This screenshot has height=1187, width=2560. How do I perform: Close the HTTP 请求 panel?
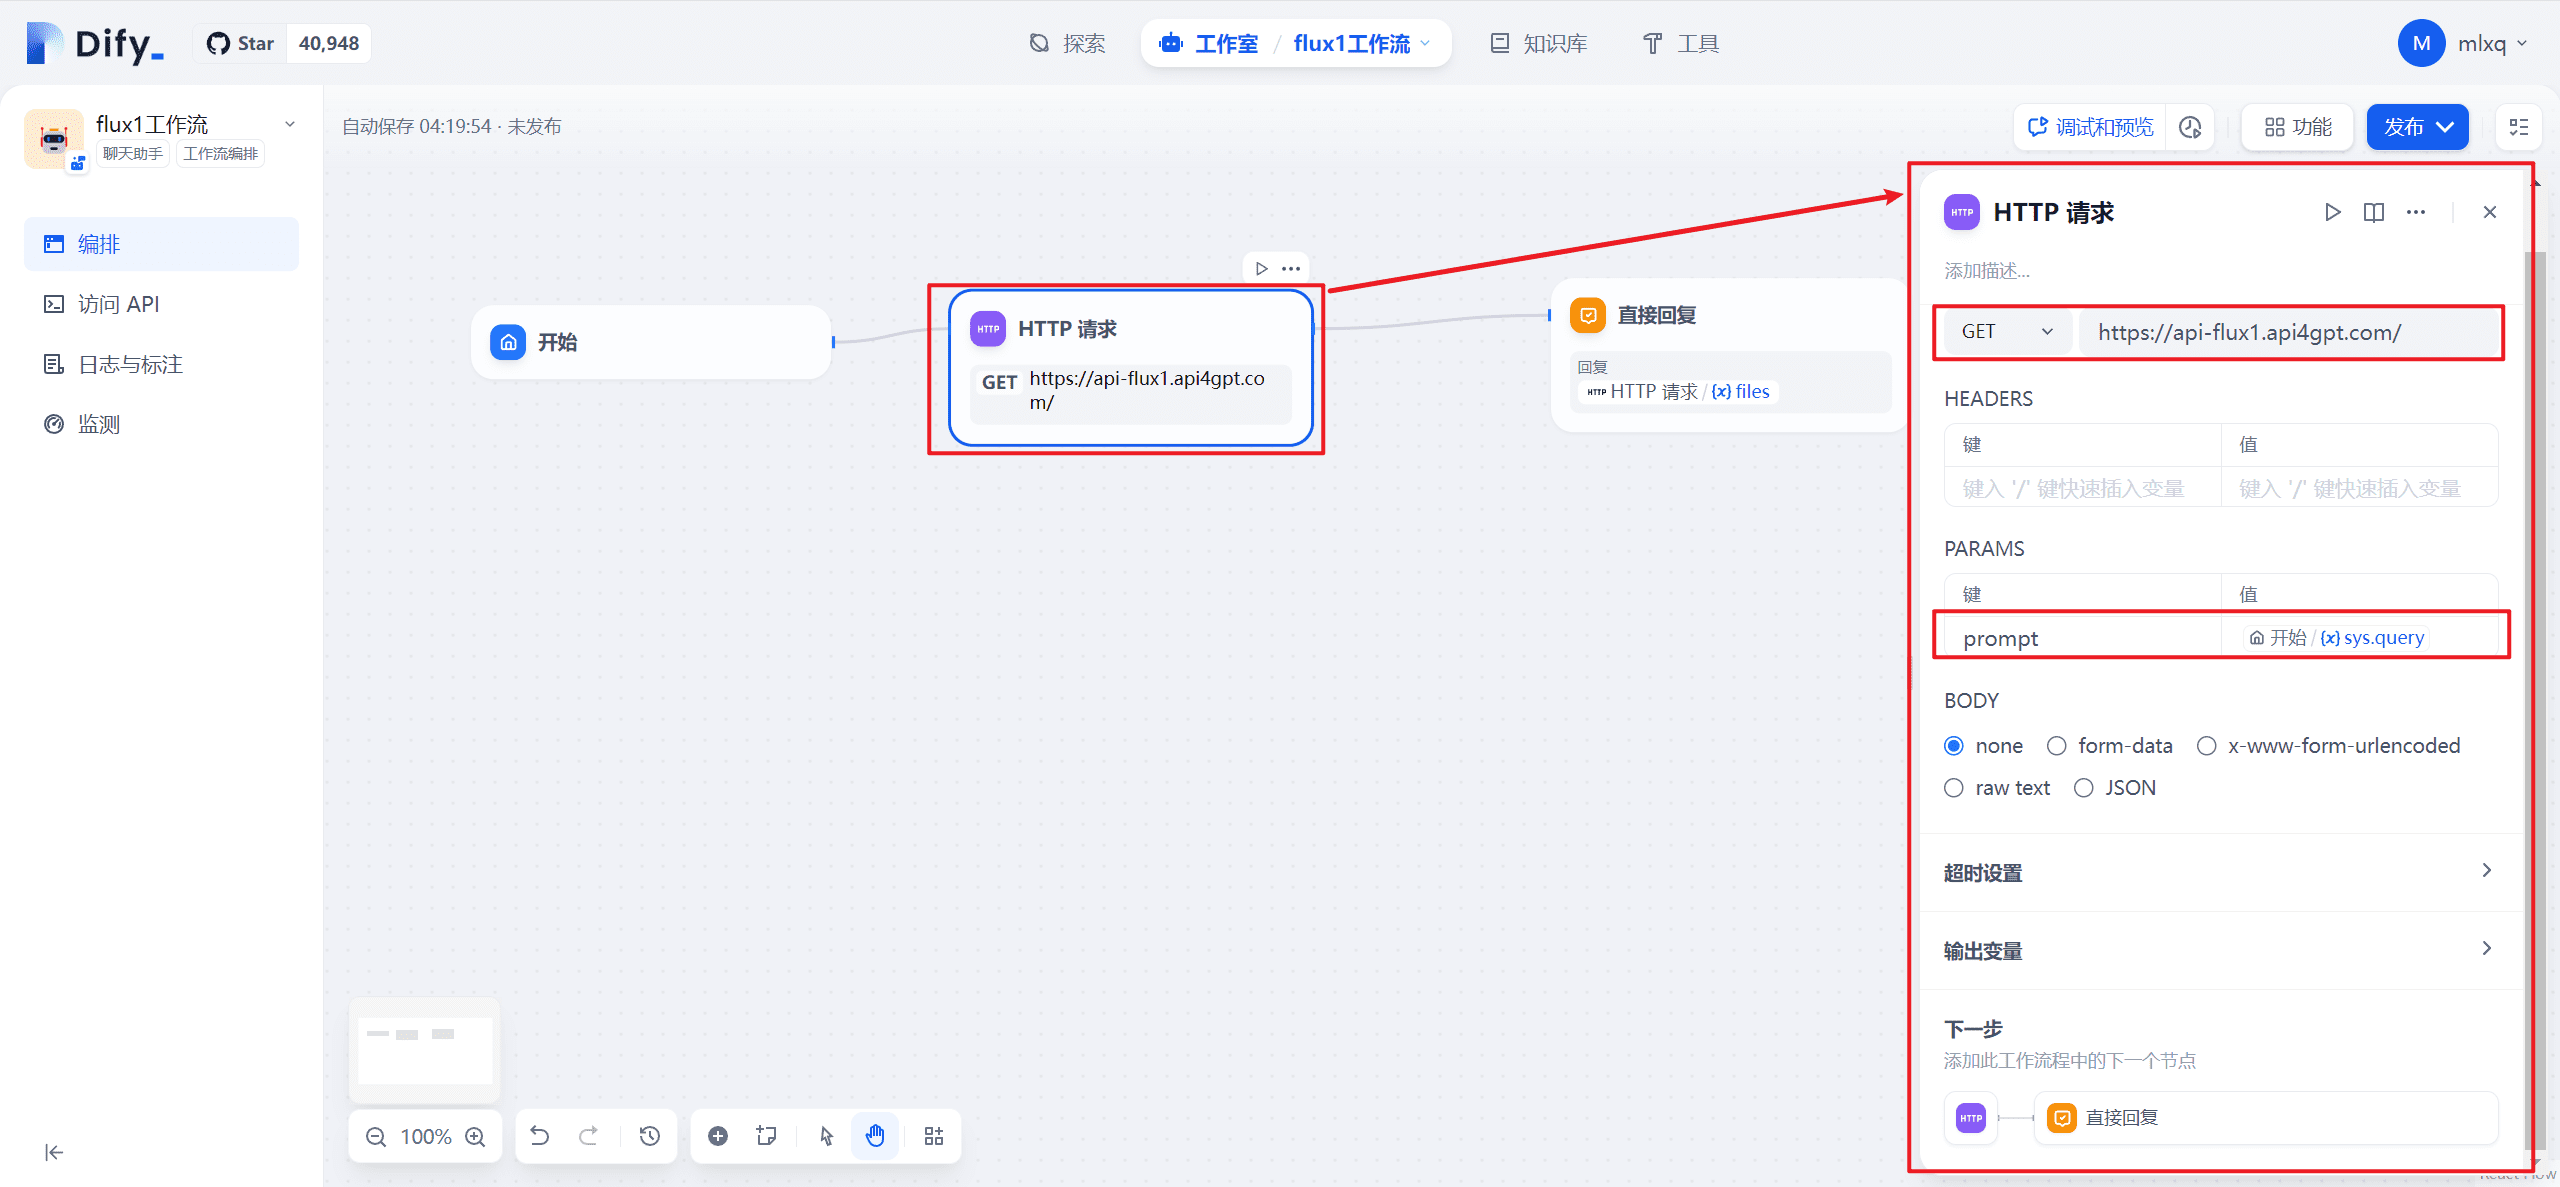[2490, 212]
